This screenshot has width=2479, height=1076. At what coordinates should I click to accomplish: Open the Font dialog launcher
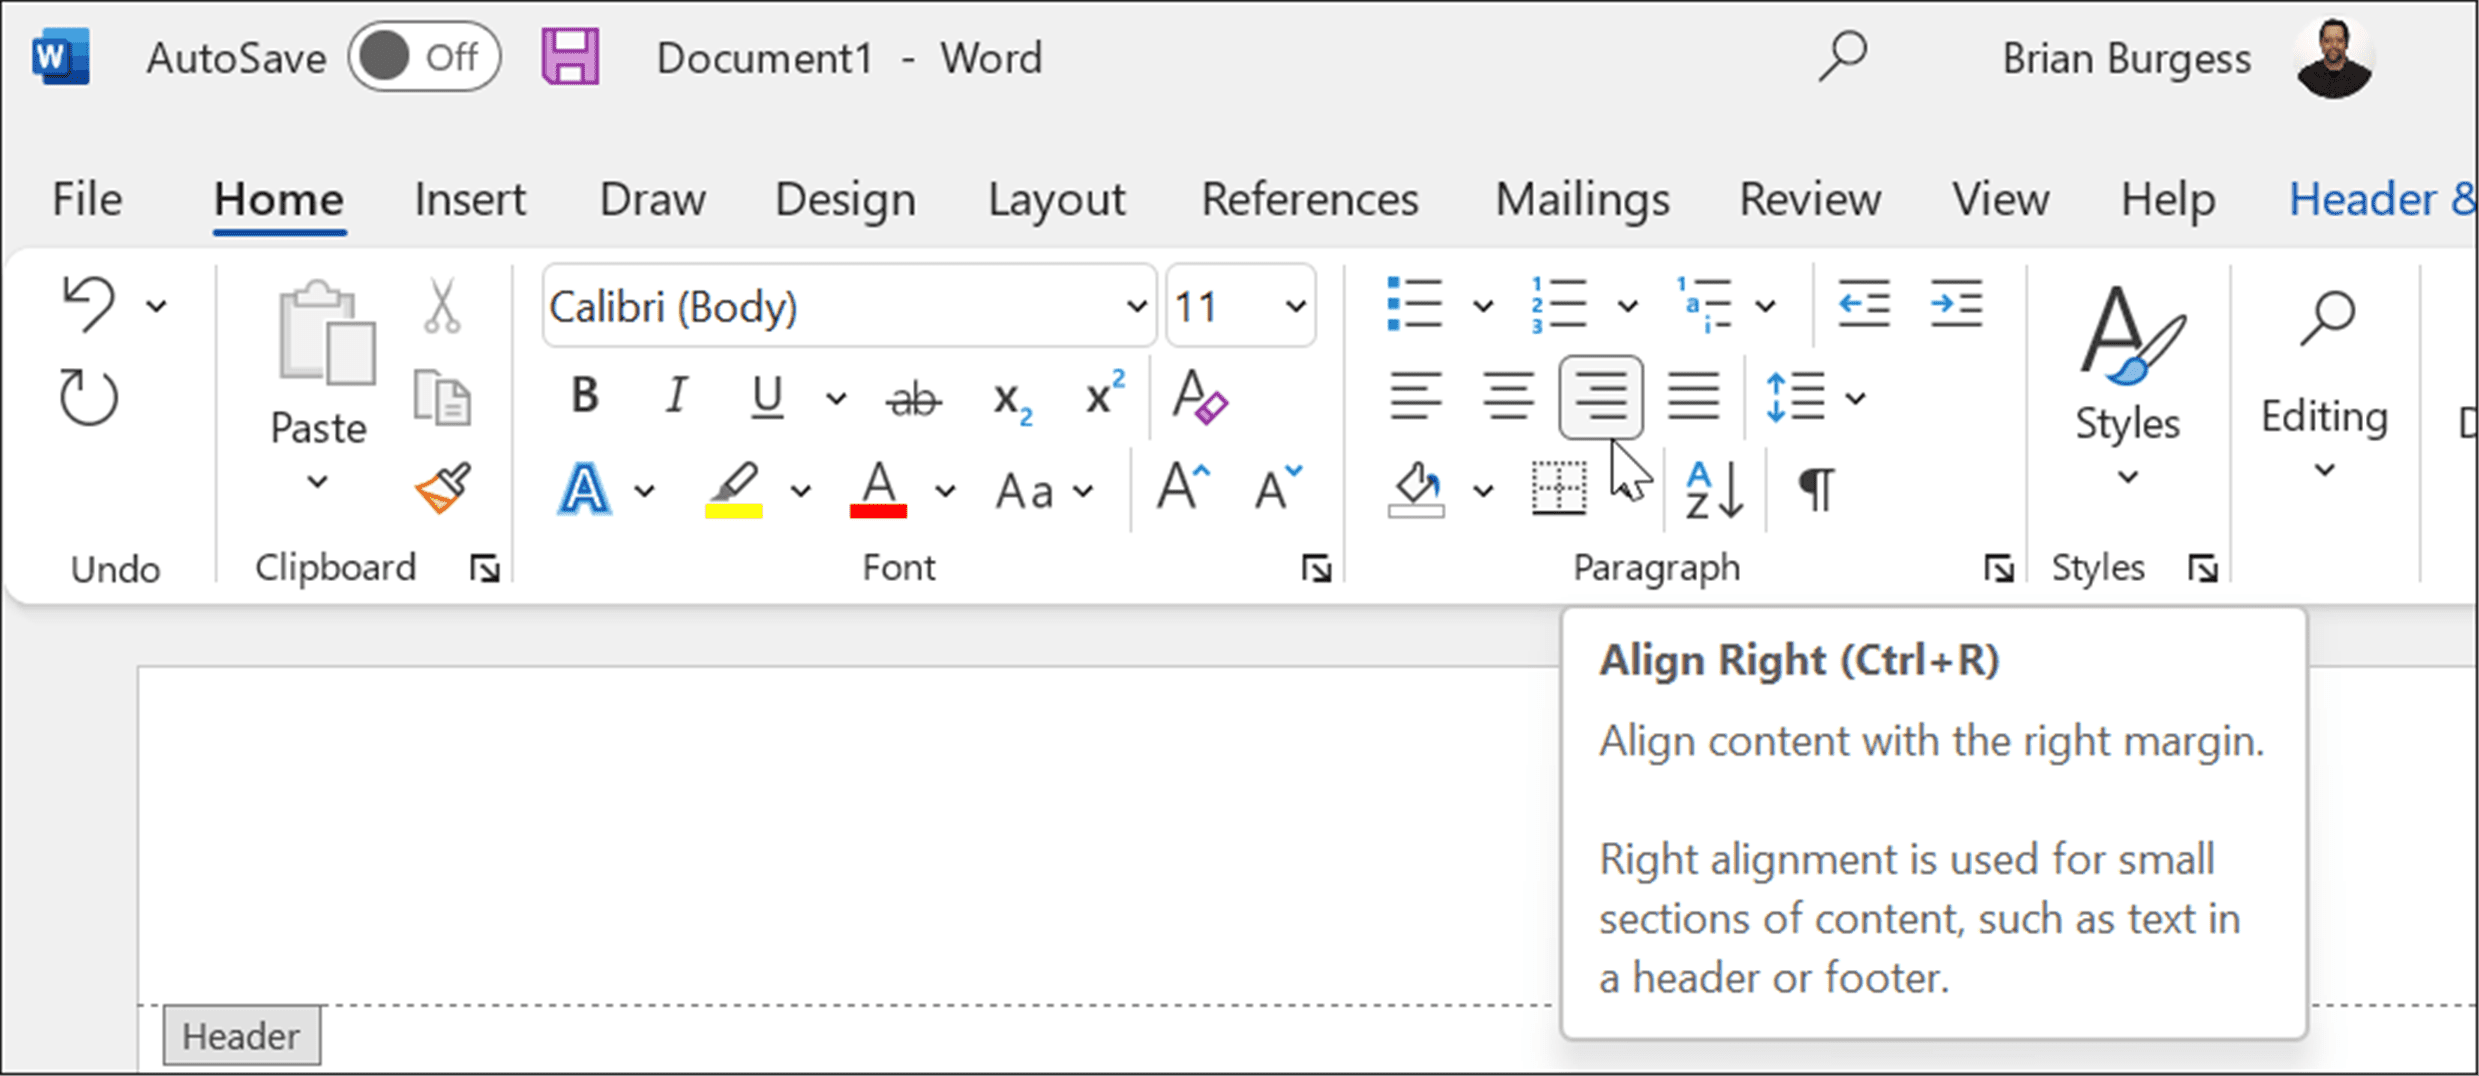point(1317,567)
